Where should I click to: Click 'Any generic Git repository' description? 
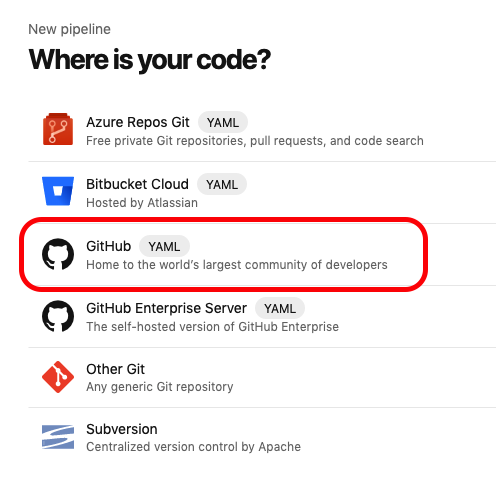(x=160, y=387)
